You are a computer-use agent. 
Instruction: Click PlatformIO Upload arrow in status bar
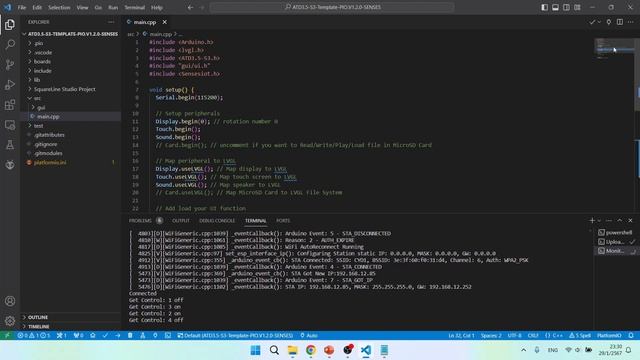(118, 336)
